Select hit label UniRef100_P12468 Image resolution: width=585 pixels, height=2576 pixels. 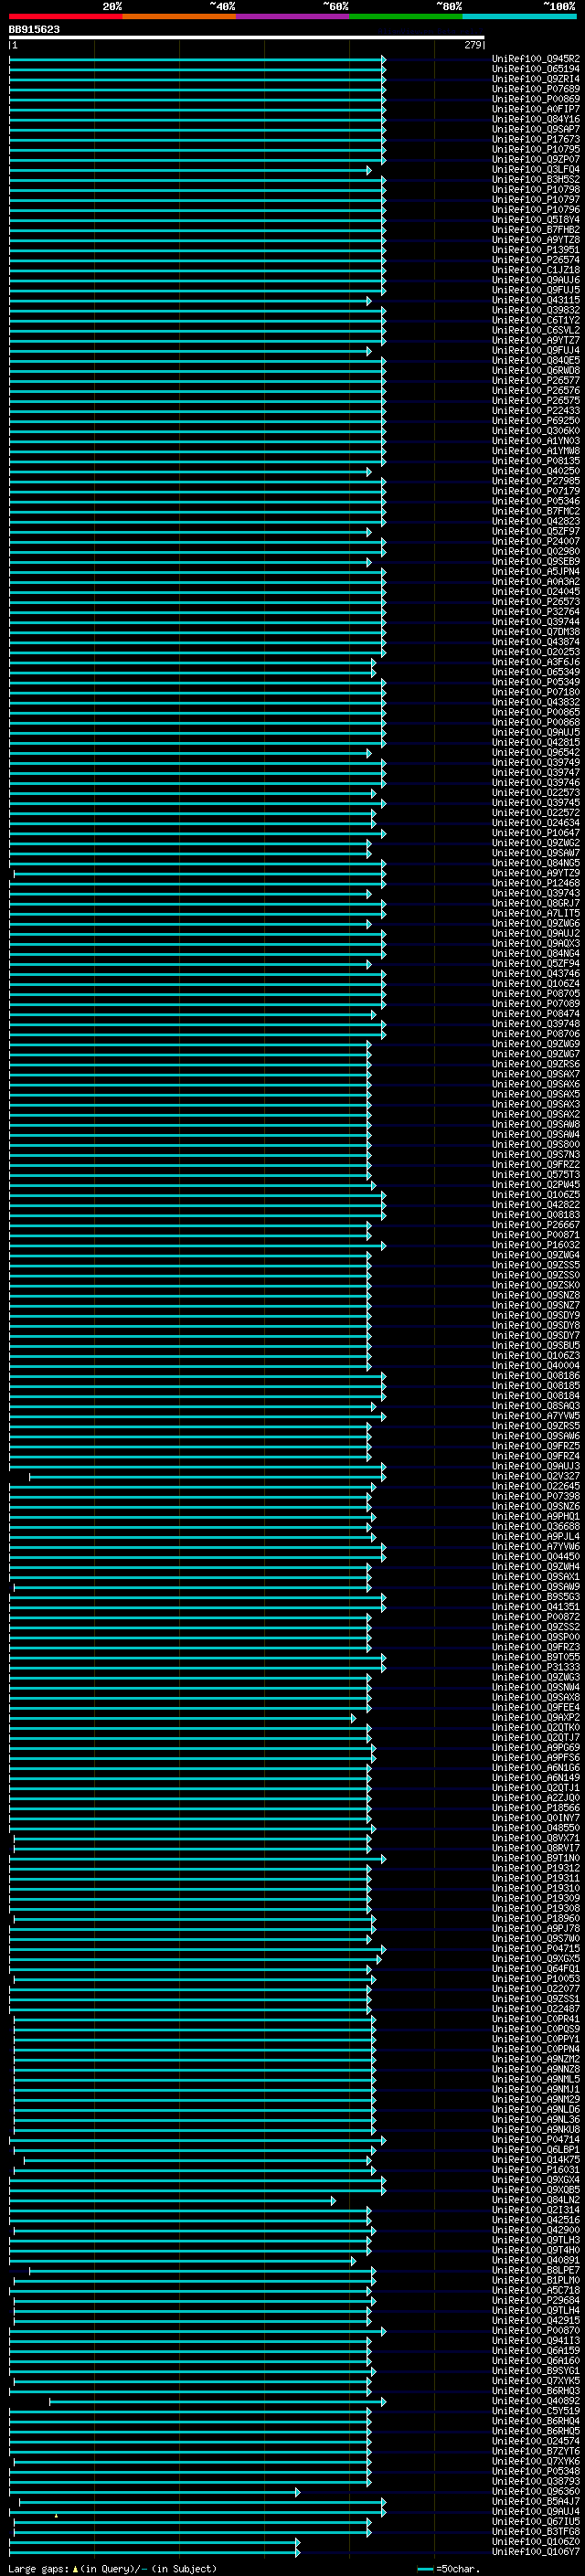[x=536, y=883]
